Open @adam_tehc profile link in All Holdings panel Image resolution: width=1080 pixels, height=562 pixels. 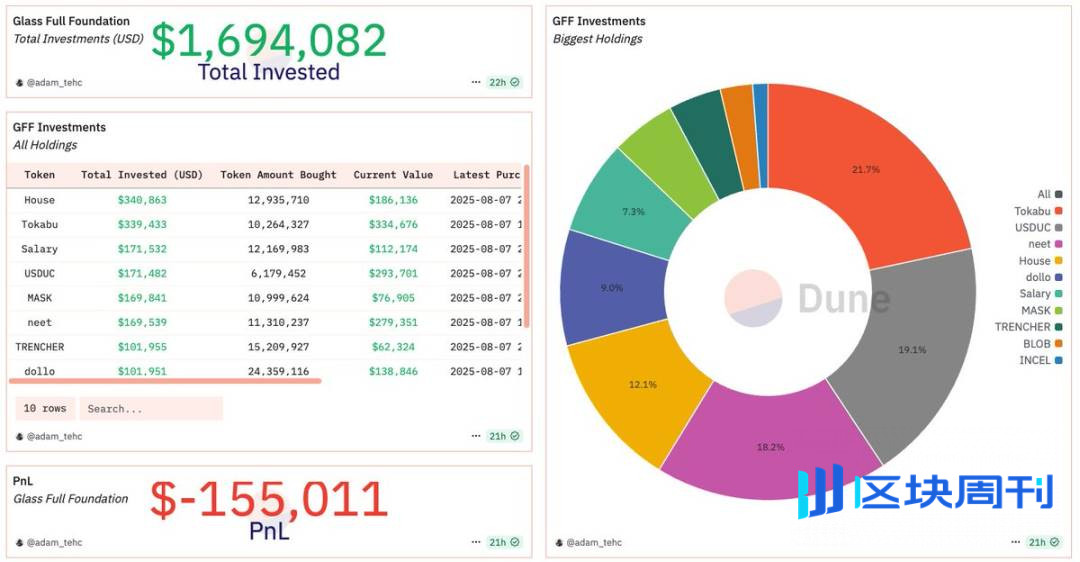(x=54, y=437)
